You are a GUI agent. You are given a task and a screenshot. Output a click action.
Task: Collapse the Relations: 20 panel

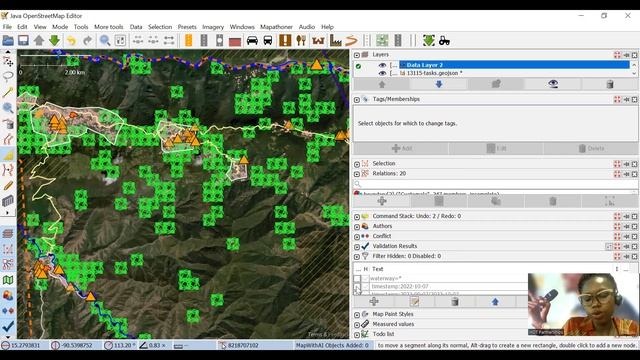(x=357, y=174)
